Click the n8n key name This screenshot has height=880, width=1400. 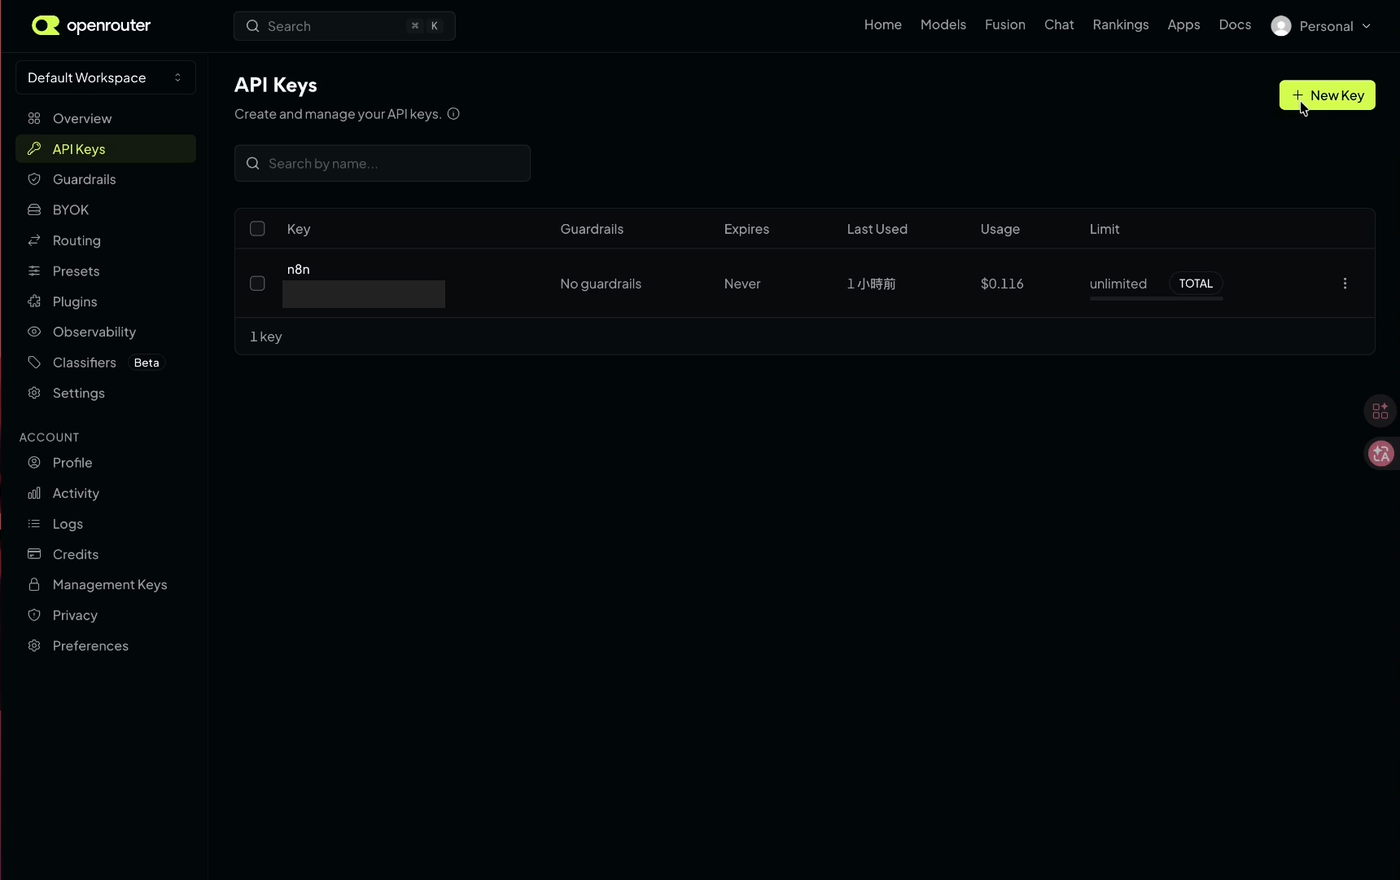(298, 269)
